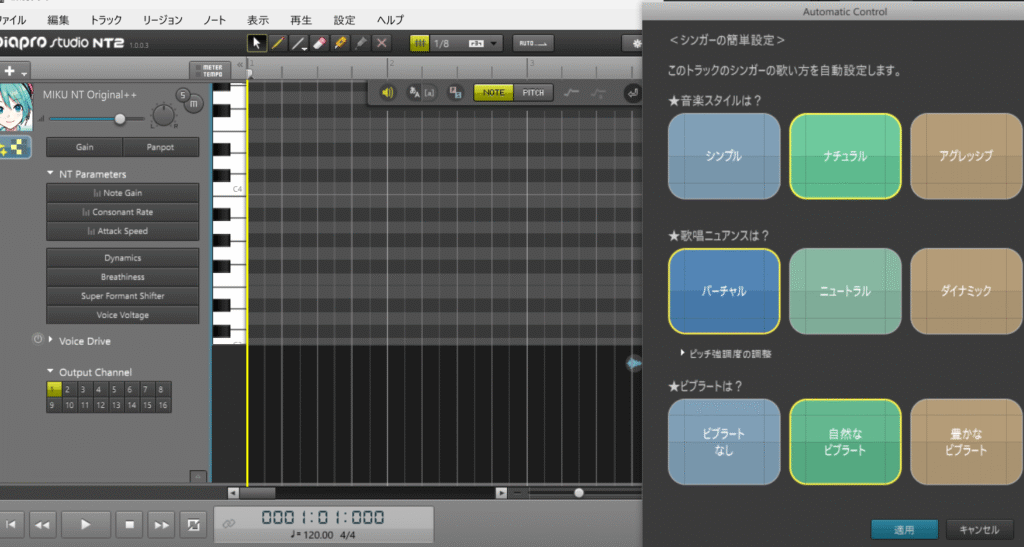Click the first pitch curve icon

pos(571,93)
